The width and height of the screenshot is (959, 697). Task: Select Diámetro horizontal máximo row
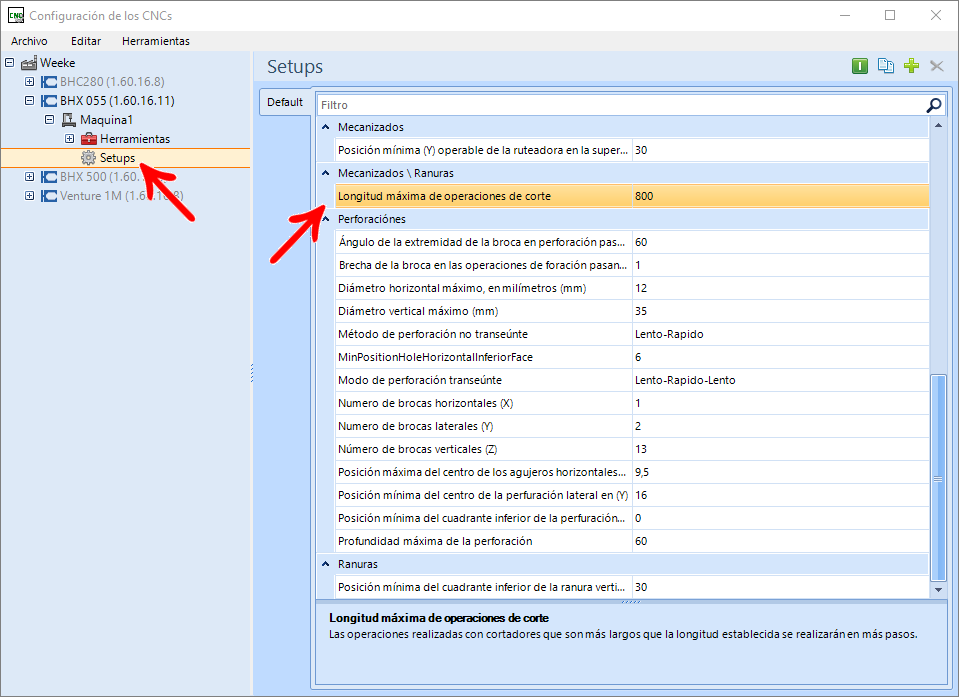point(632,289)
